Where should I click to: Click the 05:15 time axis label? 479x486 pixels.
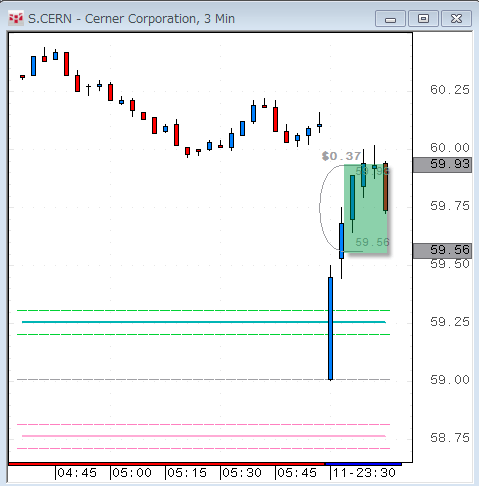[187, 473]
